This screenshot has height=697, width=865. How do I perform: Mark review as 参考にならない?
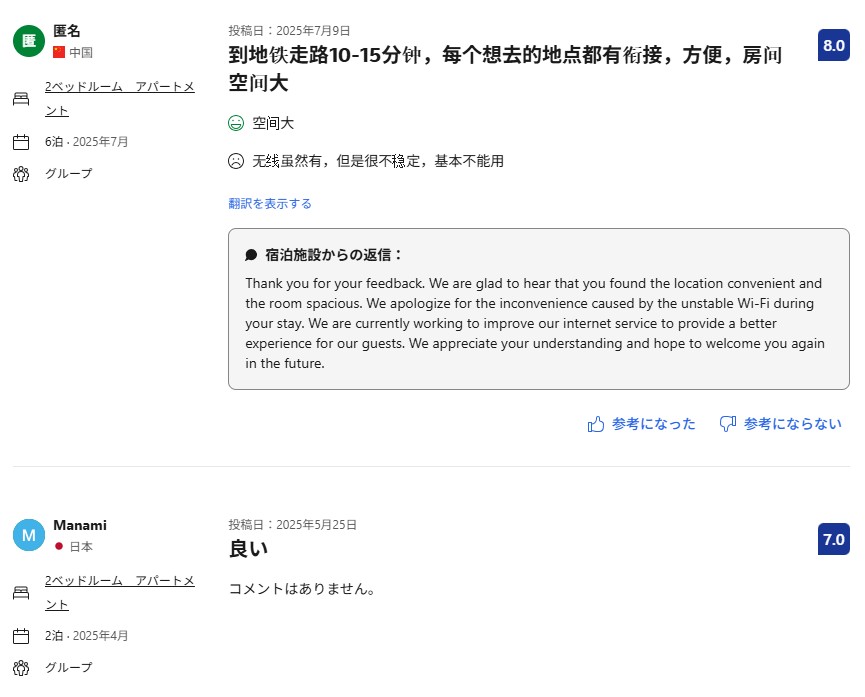pos(792,424)
